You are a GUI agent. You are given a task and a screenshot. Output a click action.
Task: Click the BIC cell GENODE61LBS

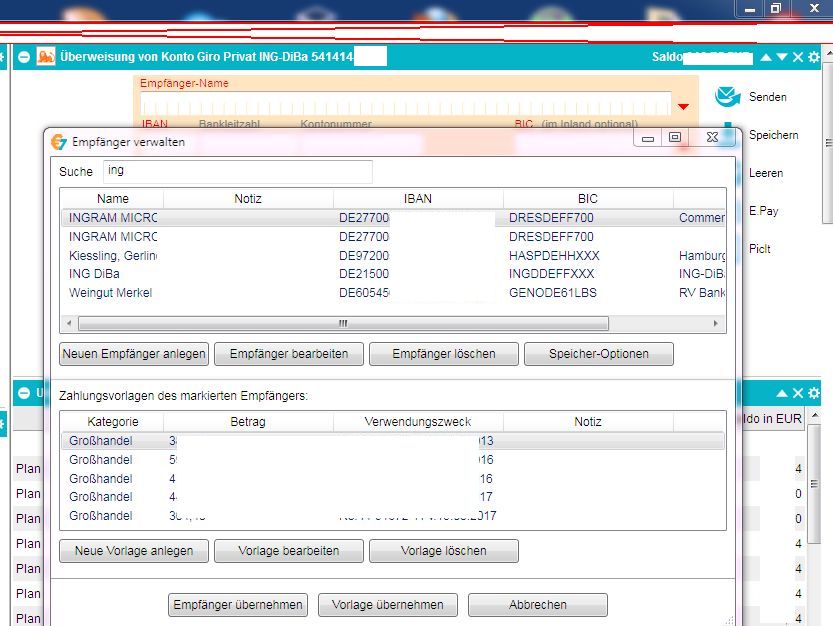point(552,293)
